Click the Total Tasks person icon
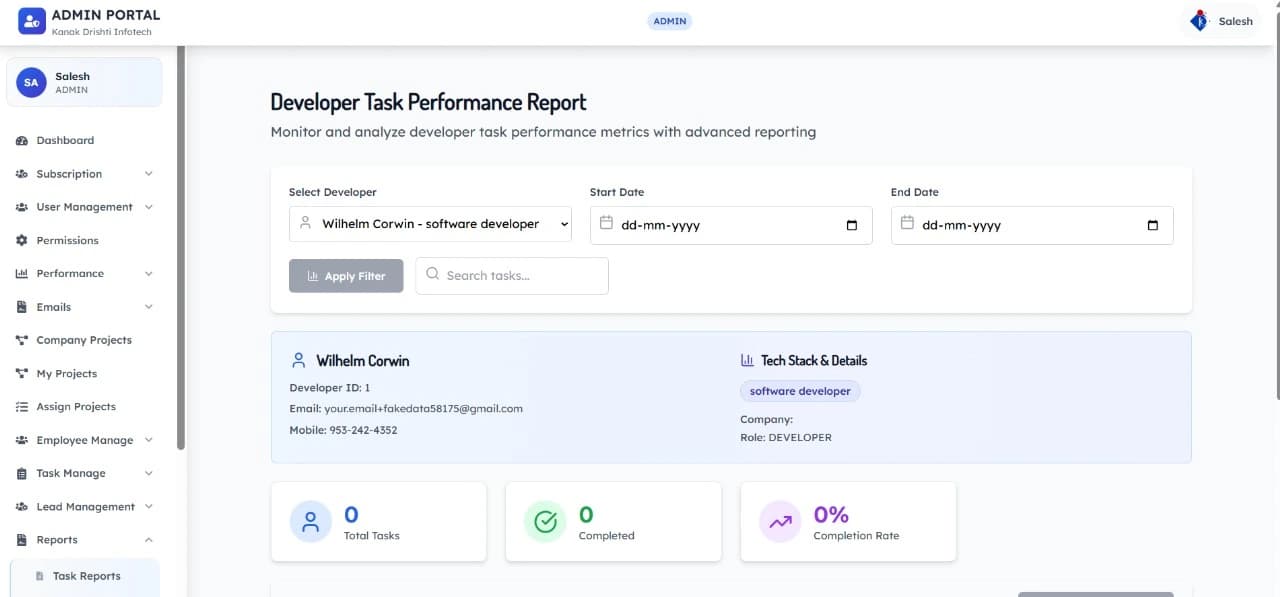Image resolution: width=1280 pixels, height=597 pixels. coord(310,521)
